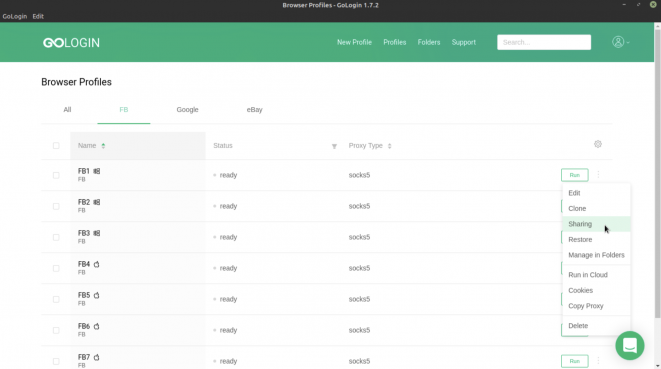Run the FB7 profile
This screenshot has width=661, height=369.
pos(575,361)
